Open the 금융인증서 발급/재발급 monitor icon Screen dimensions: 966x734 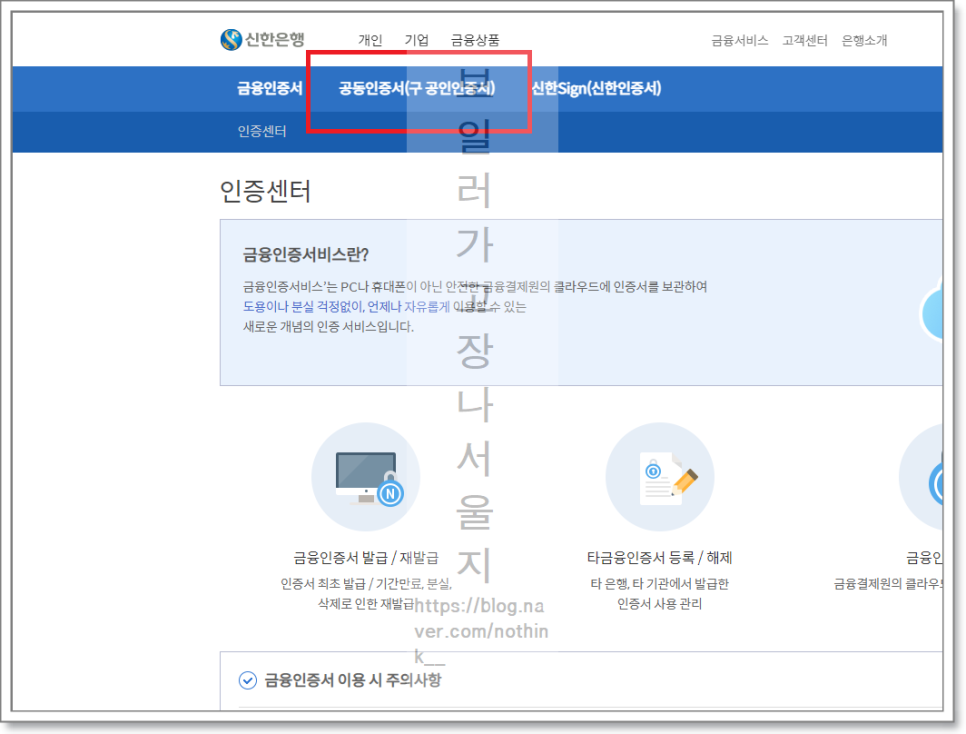[366, 477]
